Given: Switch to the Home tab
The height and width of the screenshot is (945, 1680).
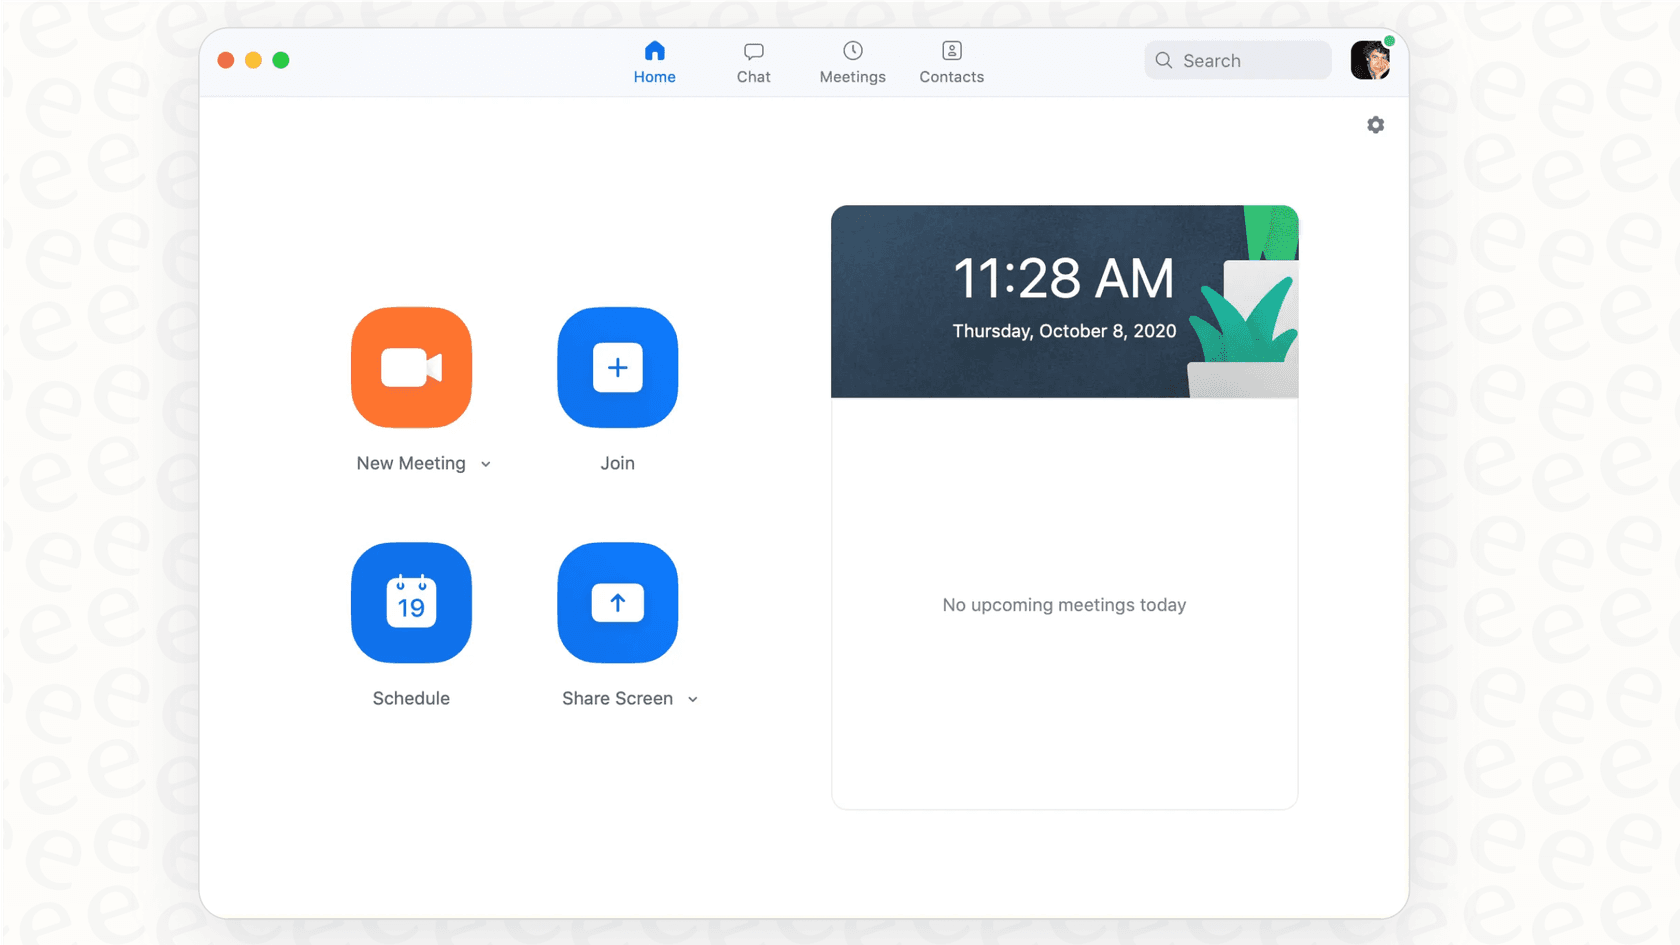Looking at the screenshot, I should point(655,62).
